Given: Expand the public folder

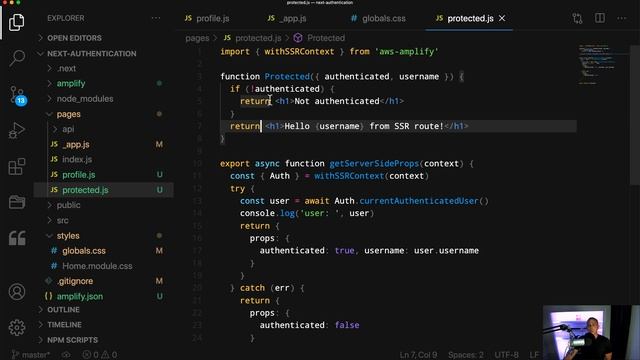Looking at the screenshot, I should (x=68, y=205).
